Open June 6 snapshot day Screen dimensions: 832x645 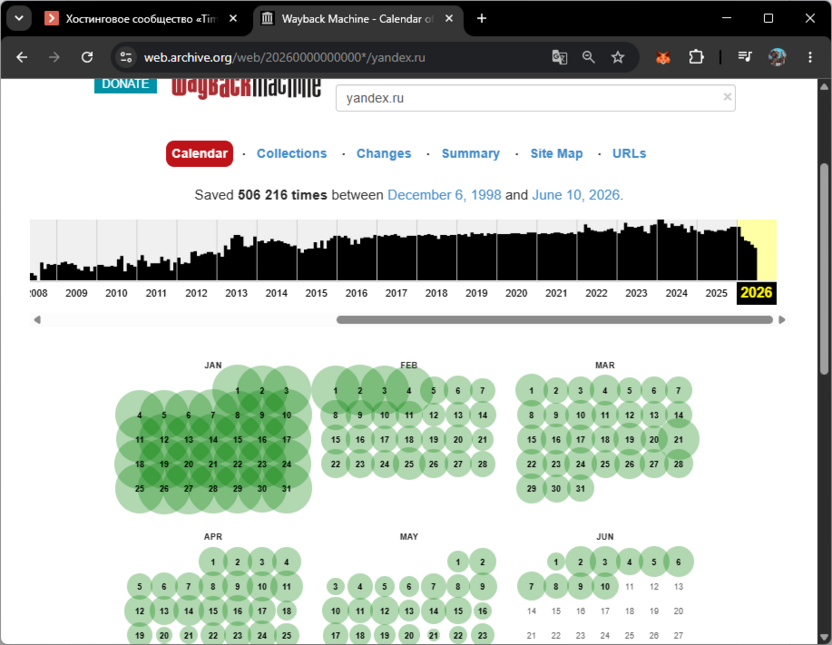pyautogui.click(x=679, y=562)
